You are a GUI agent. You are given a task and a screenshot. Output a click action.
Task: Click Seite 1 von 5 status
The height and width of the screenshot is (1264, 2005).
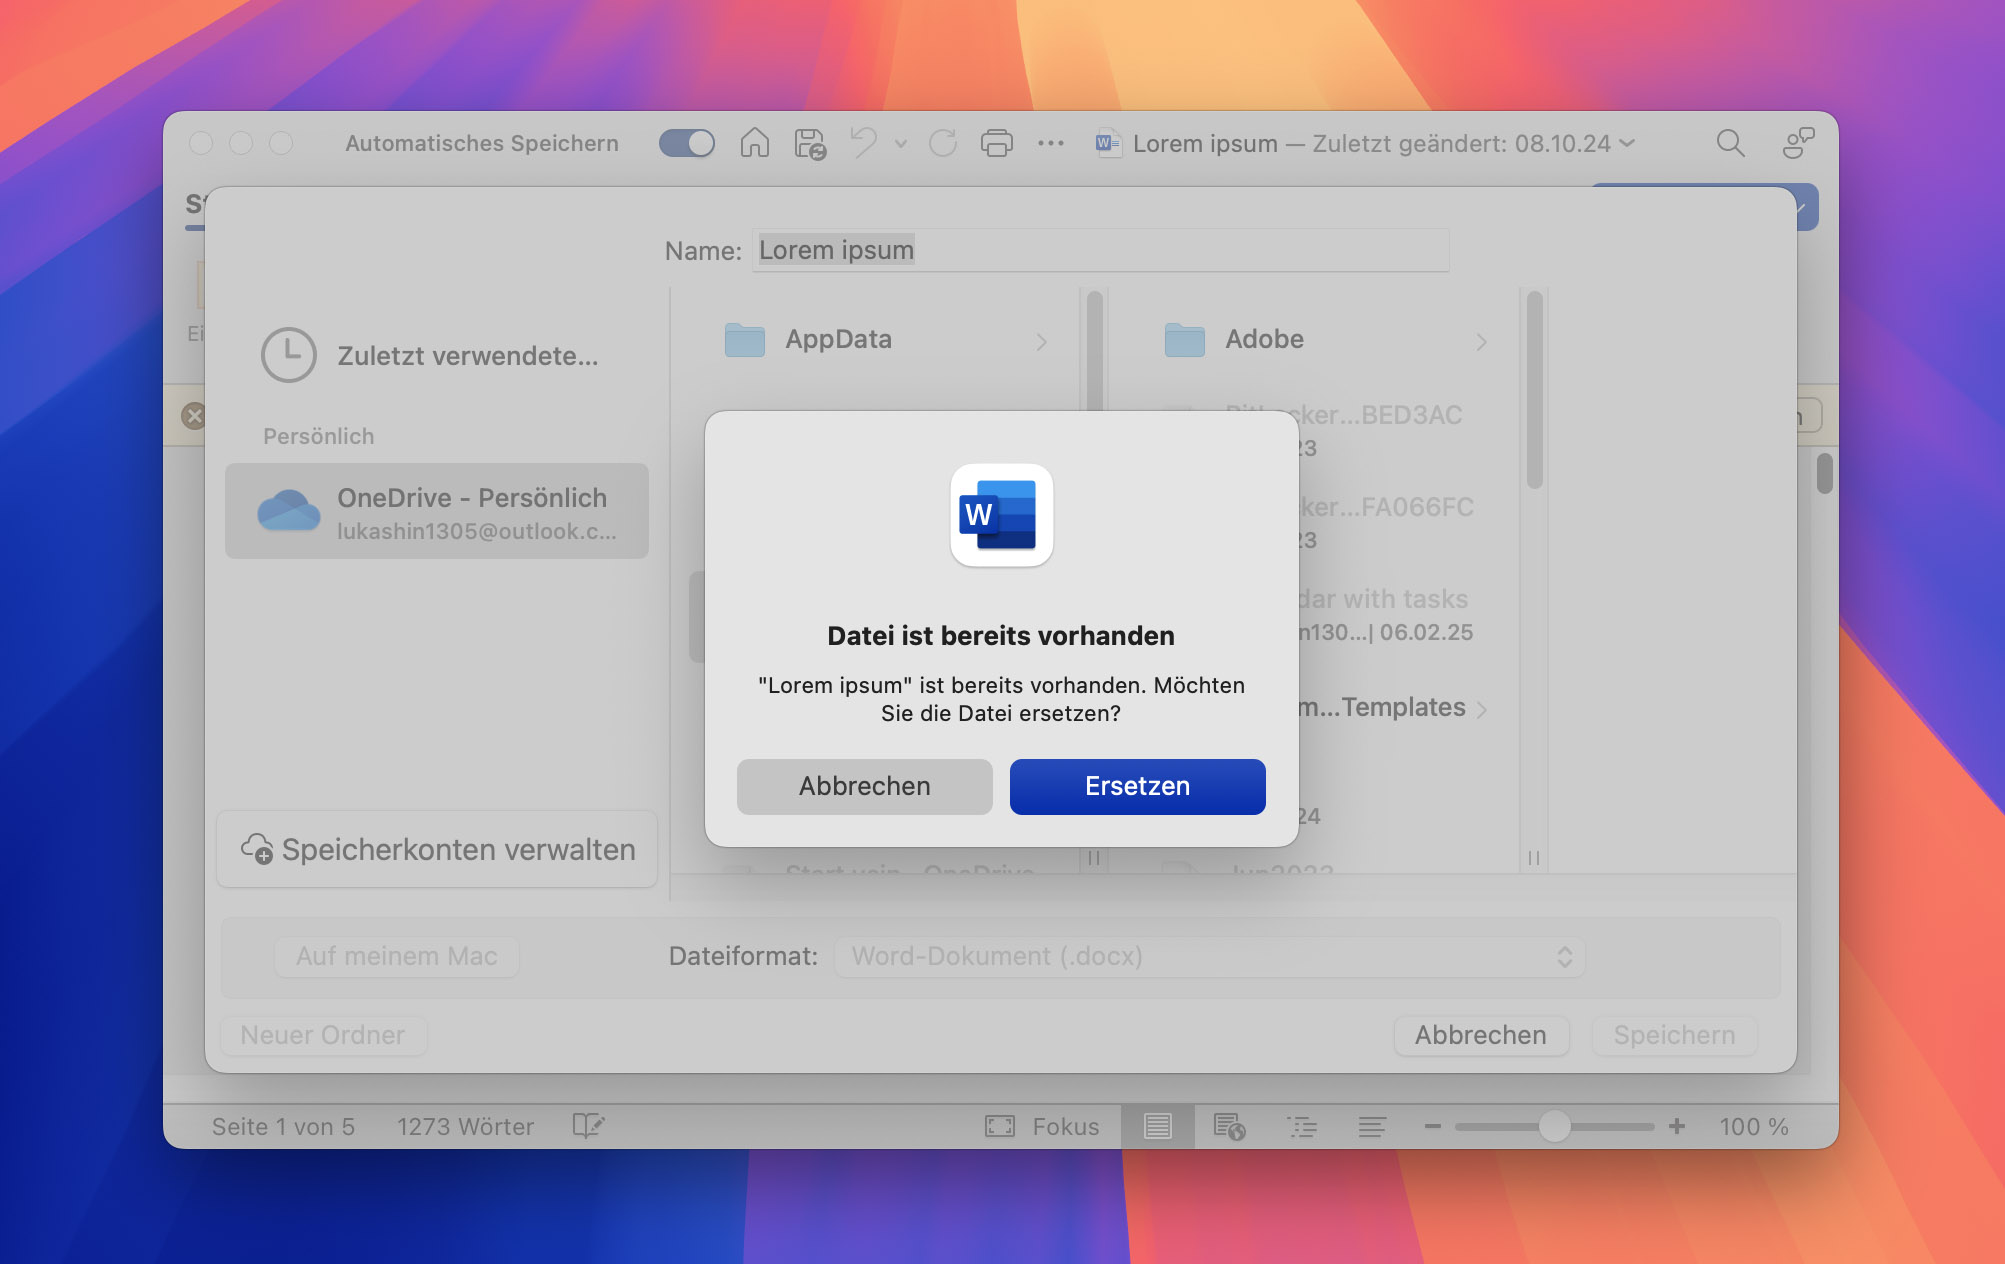[283, 1127]
